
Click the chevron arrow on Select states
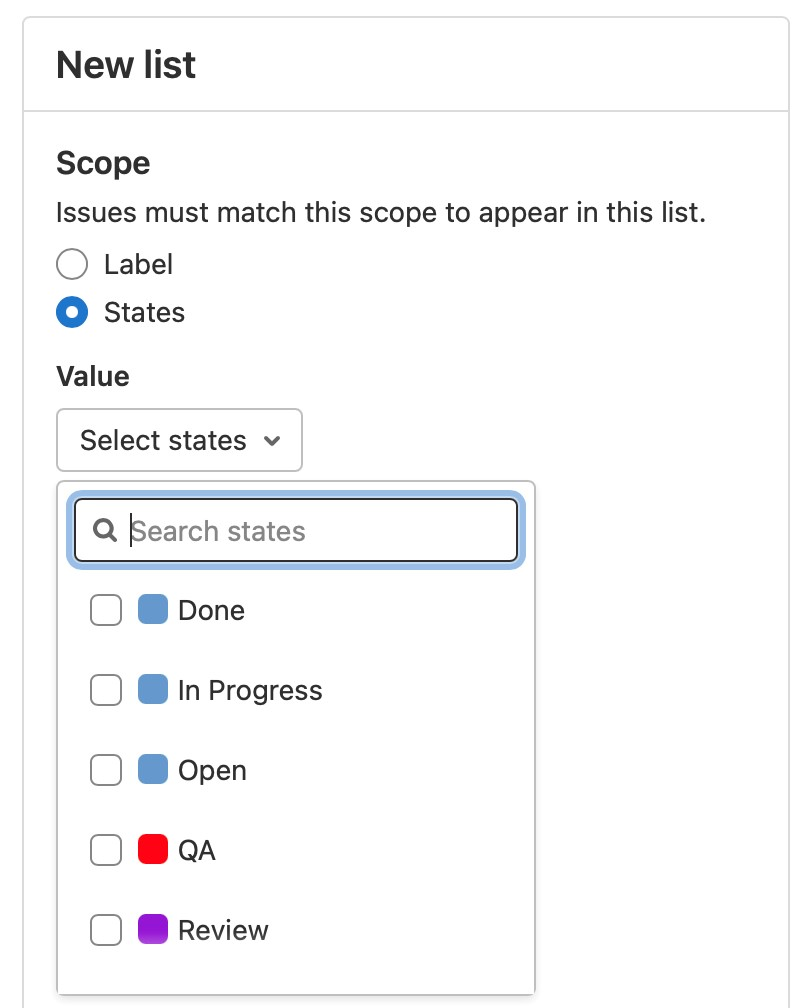pyautogui.click(x=271, y=441)
